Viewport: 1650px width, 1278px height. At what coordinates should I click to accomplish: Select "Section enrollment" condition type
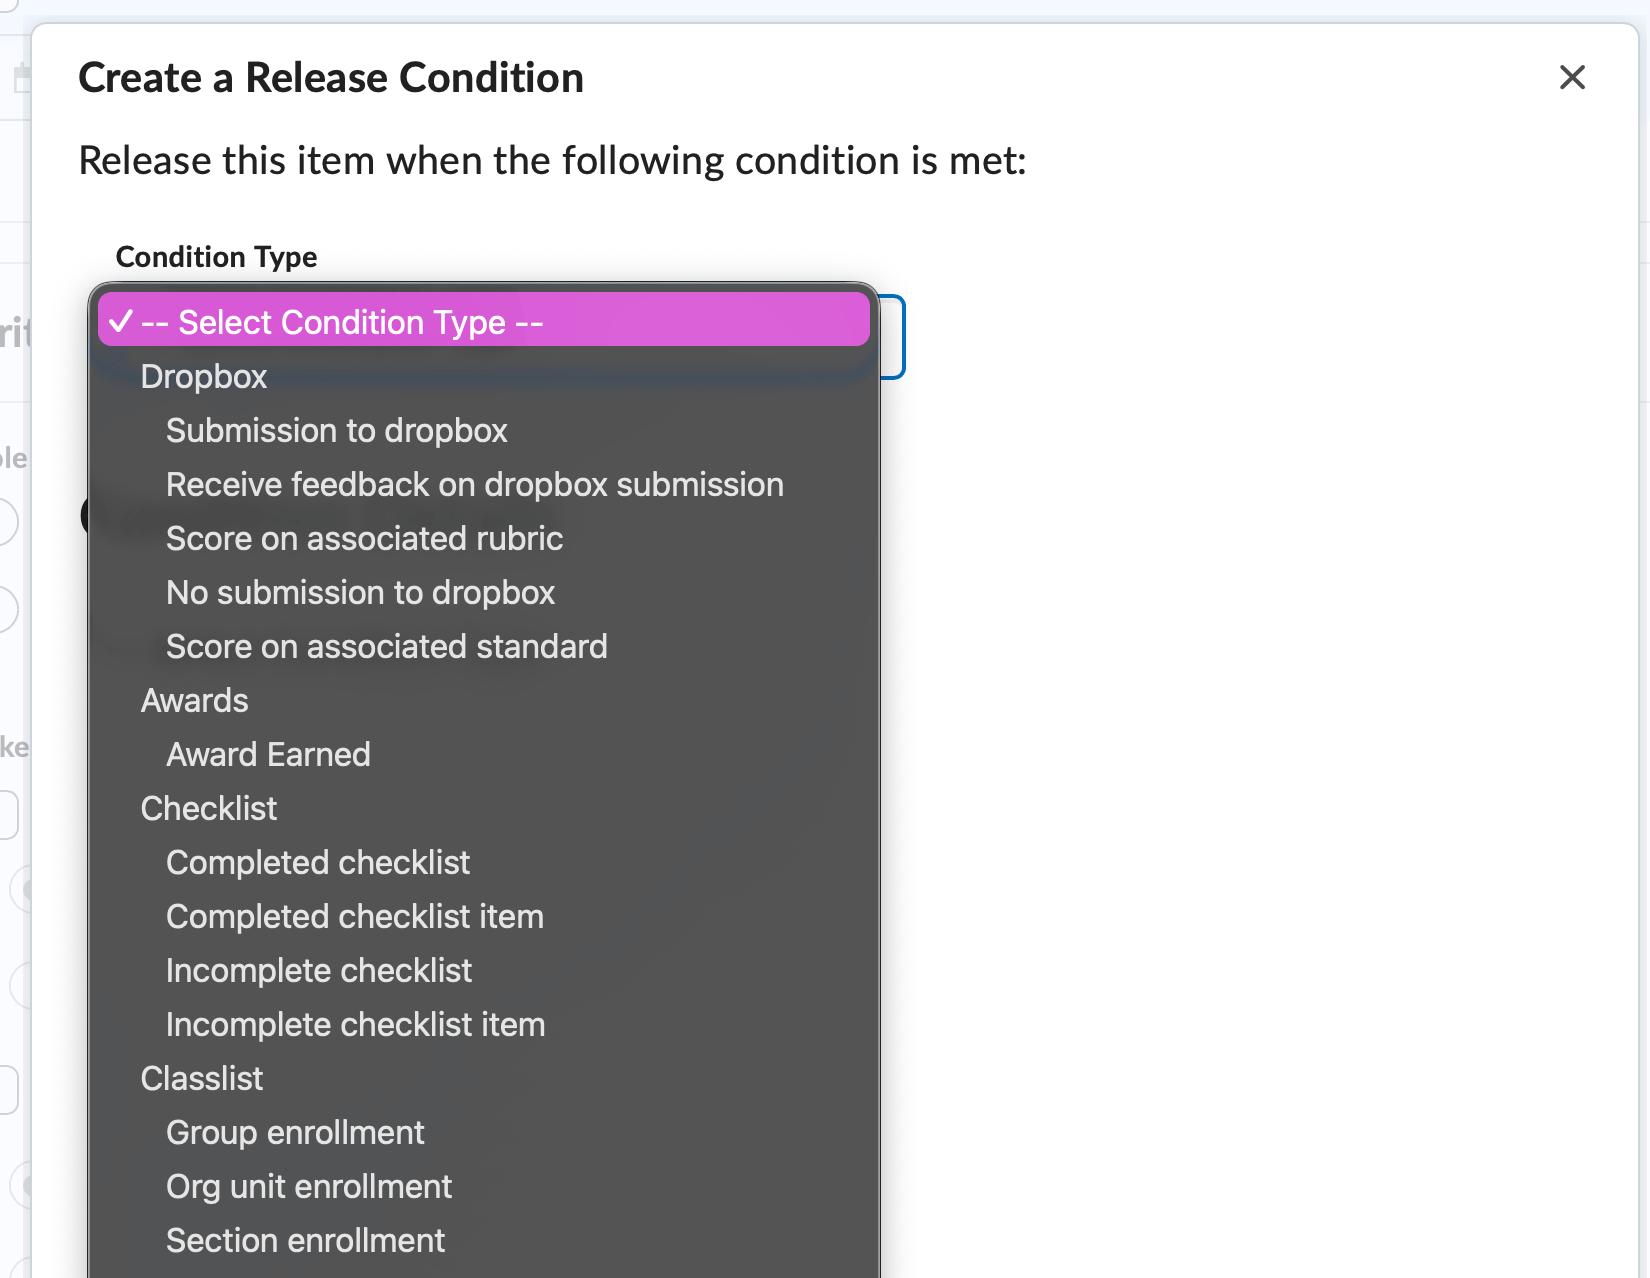[x=305, y=1240]
